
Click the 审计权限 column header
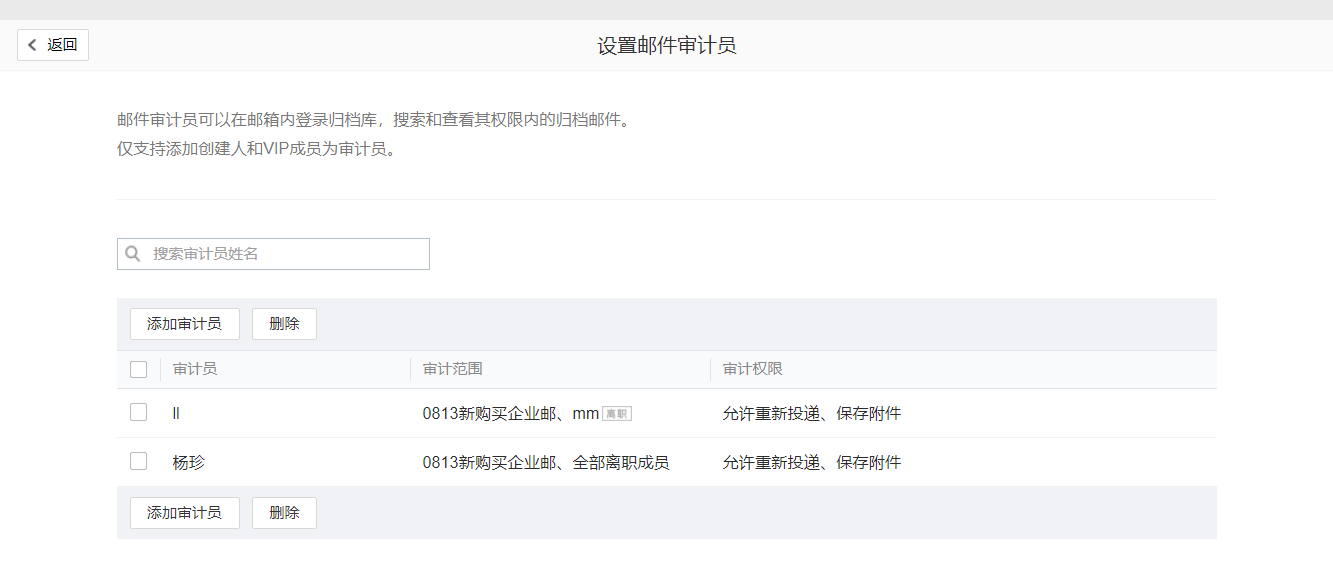coord(749,368)
